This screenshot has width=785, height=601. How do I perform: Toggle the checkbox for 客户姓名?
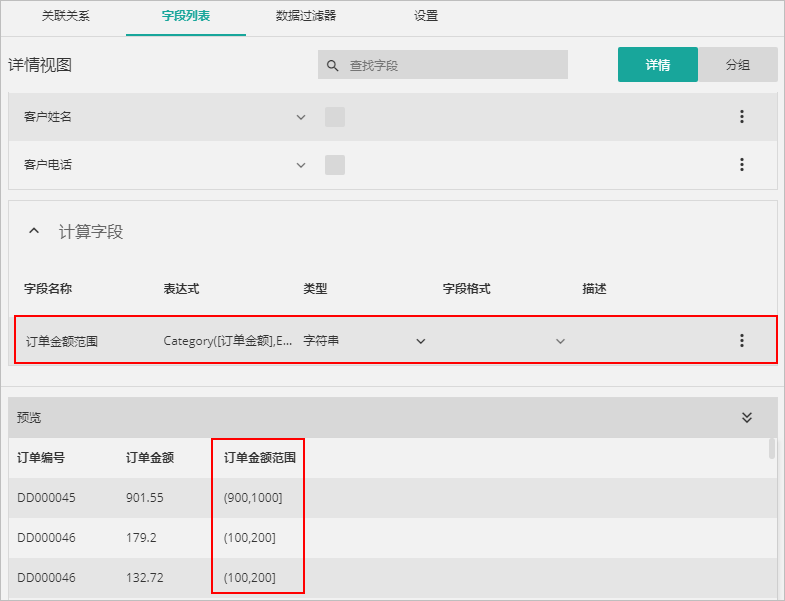pos(335,117)
